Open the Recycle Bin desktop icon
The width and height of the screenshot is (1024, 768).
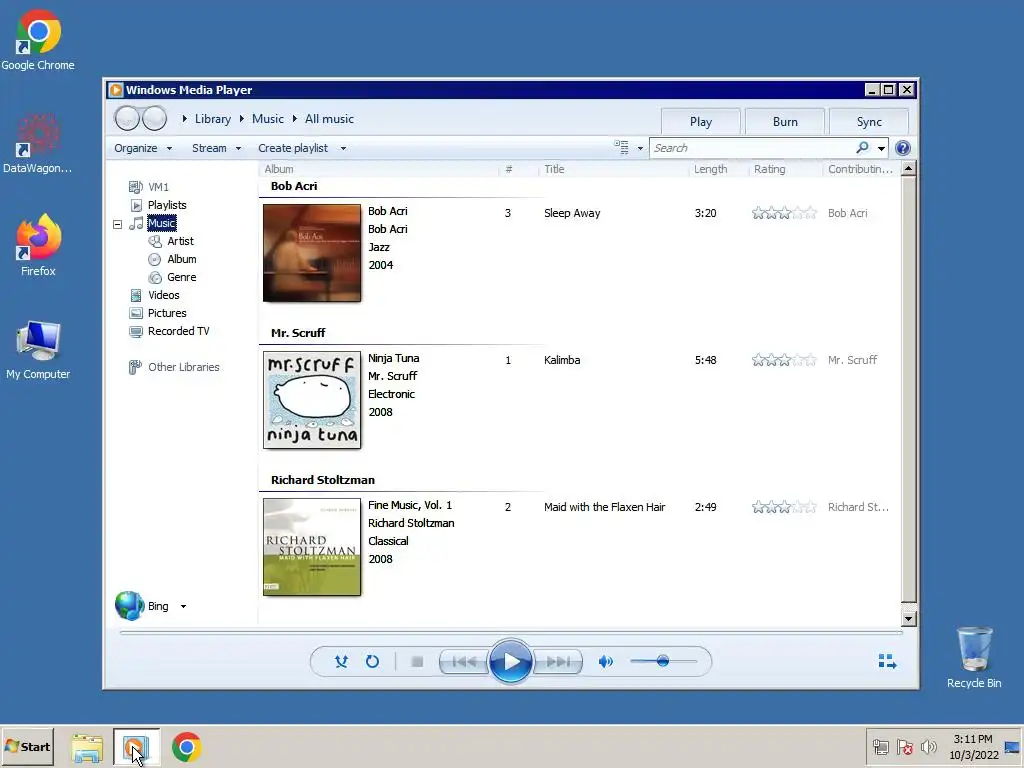(x=974, y=657)
